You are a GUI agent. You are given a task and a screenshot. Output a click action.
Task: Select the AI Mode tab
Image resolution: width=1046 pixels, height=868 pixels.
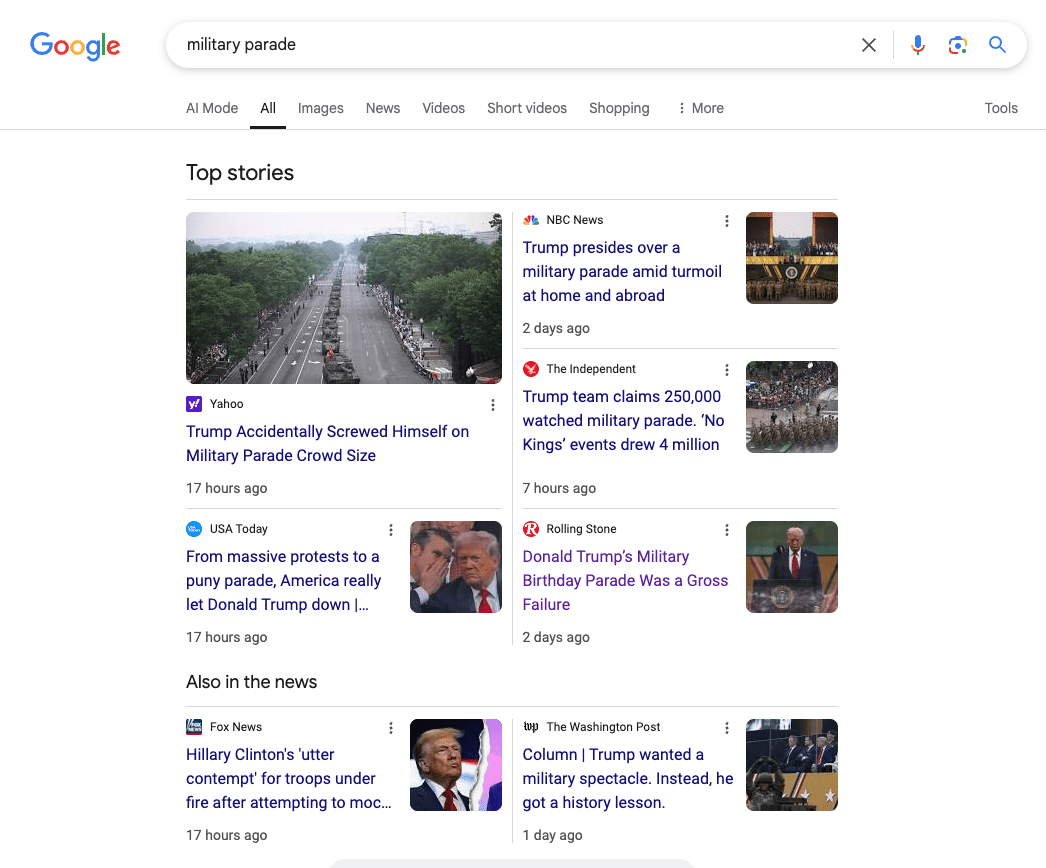pyautogui.click(x=212, y=108)
